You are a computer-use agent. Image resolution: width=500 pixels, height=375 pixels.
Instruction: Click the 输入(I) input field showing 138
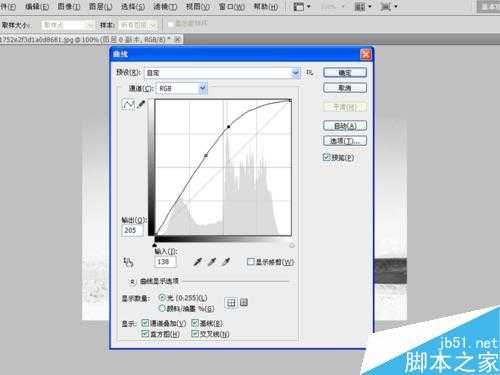[165, 262]
